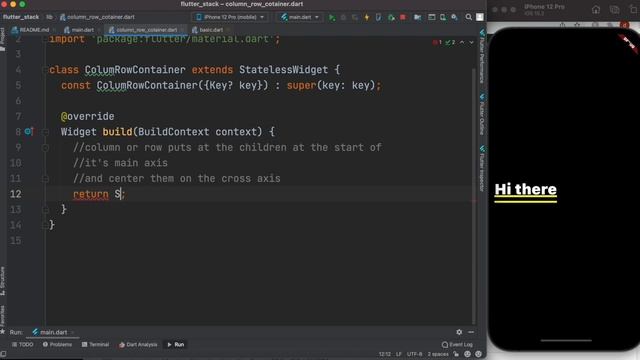Click the Debug bug icon in toolbar
The width and height of the screenshot is (640, 360).
pyautogui.click(x=343, y=17)
